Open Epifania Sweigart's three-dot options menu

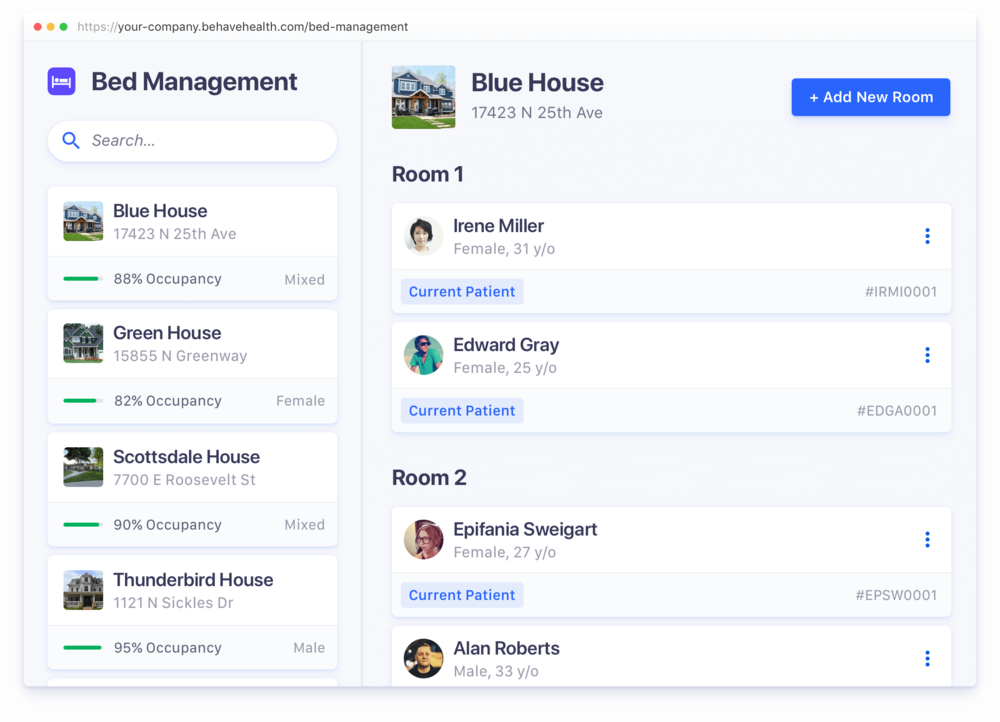pyautogui.click(x=927, y=540)
